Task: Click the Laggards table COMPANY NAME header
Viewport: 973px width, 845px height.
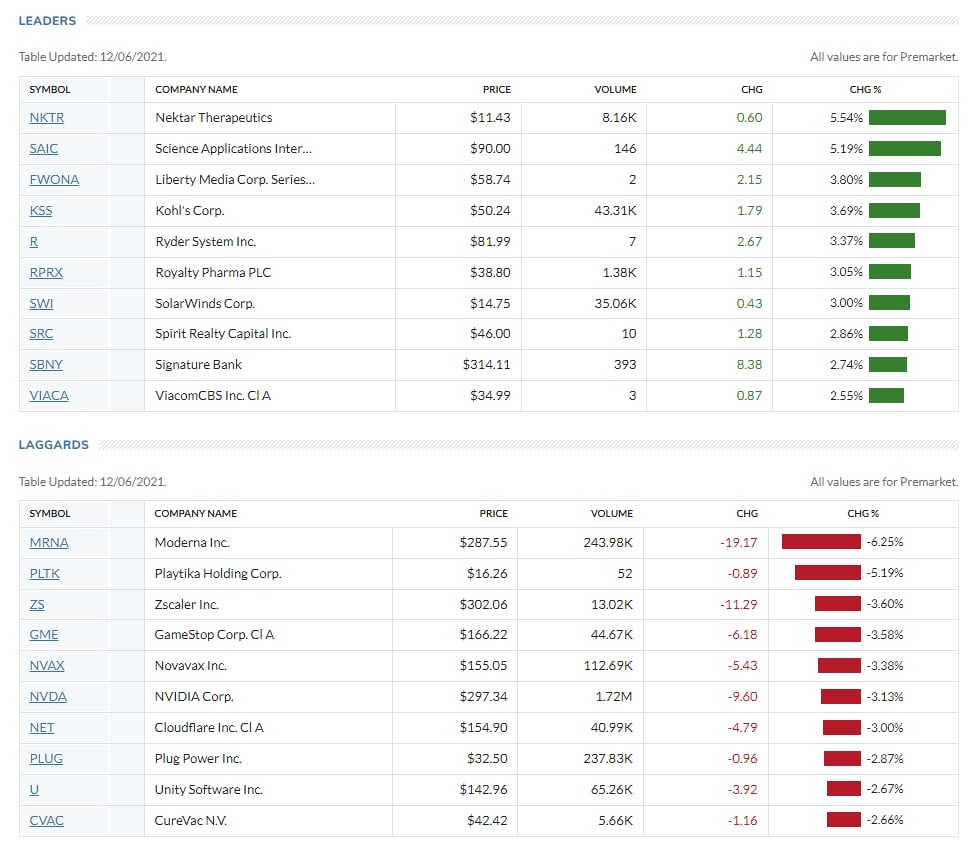Action: pos(195,514)
